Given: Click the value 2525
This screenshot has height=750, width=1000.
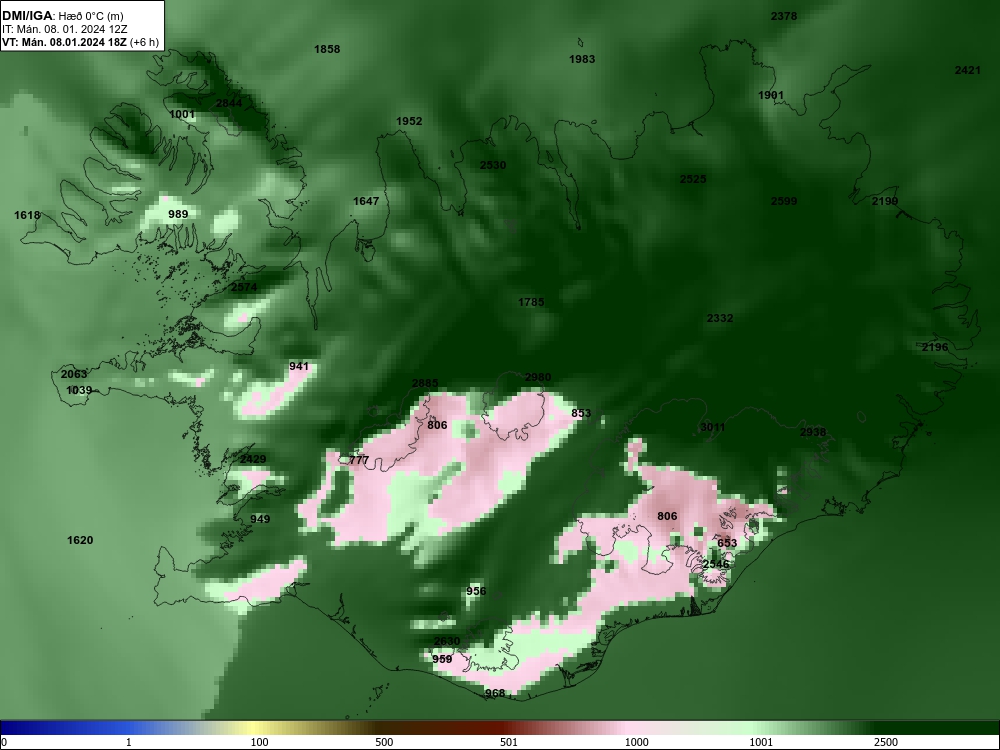Looking at the screenshot, I should (693, 179).
